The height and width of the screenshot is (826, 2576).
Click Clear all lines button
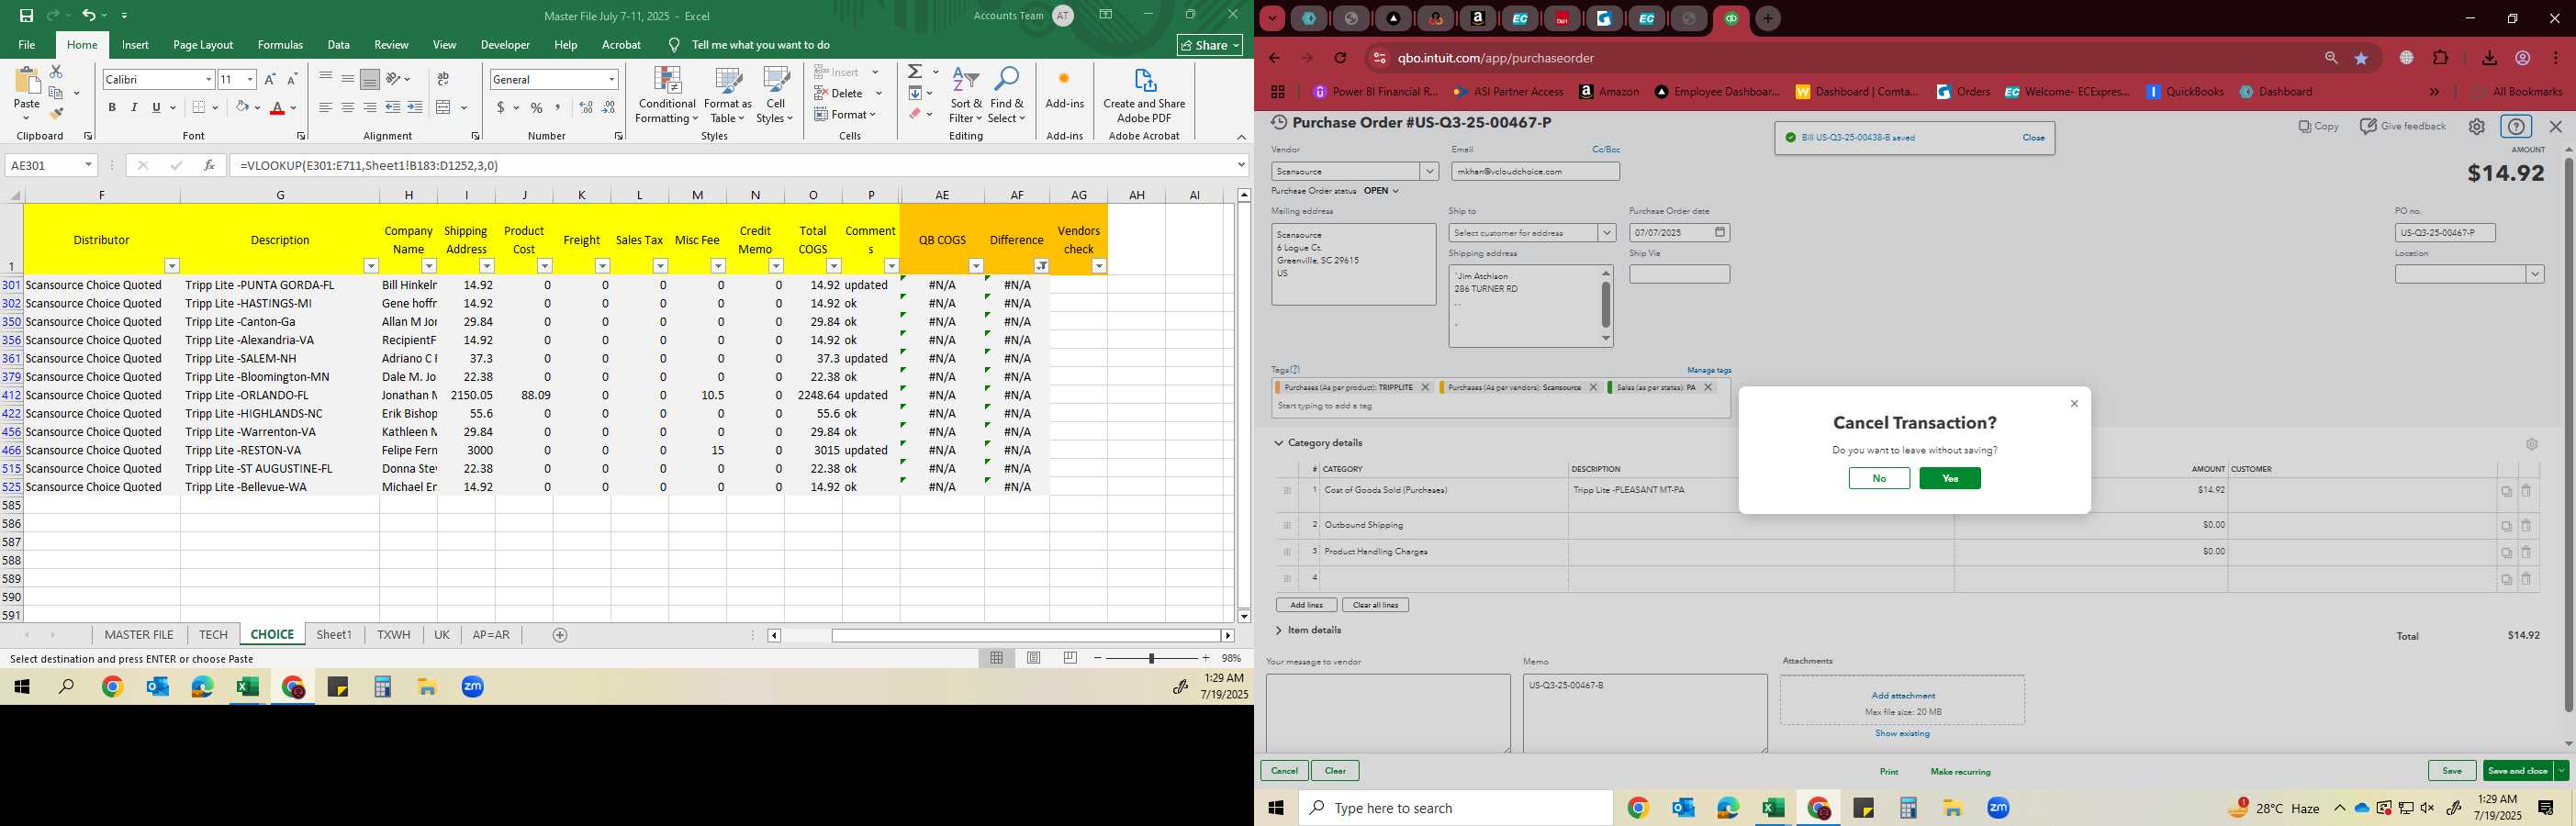[x=1375, y=605]
